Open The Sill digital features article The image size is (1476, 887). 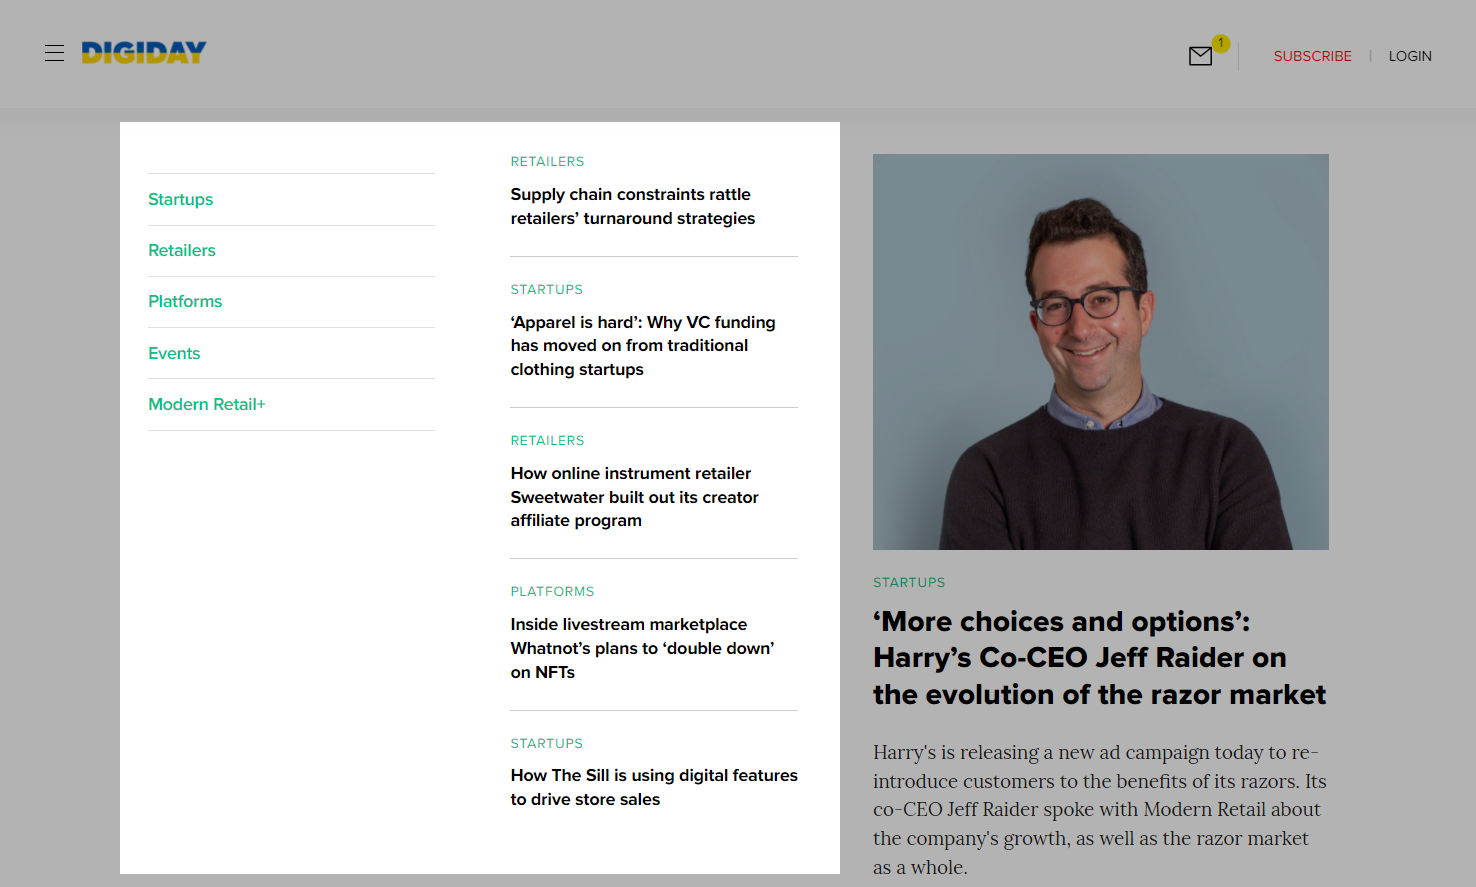pyautogui.click(x=654, y=787)
